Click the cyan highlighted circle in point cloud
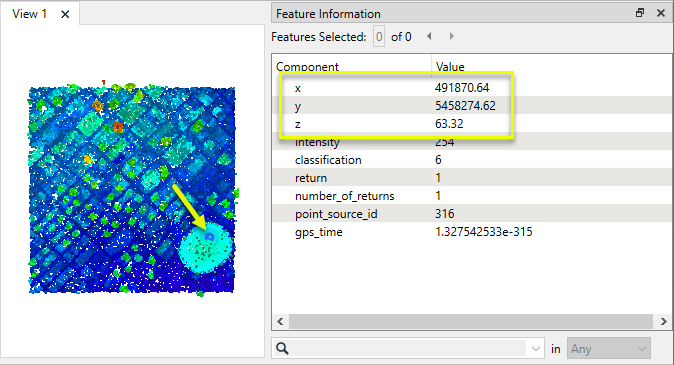 tap(206, 248)
